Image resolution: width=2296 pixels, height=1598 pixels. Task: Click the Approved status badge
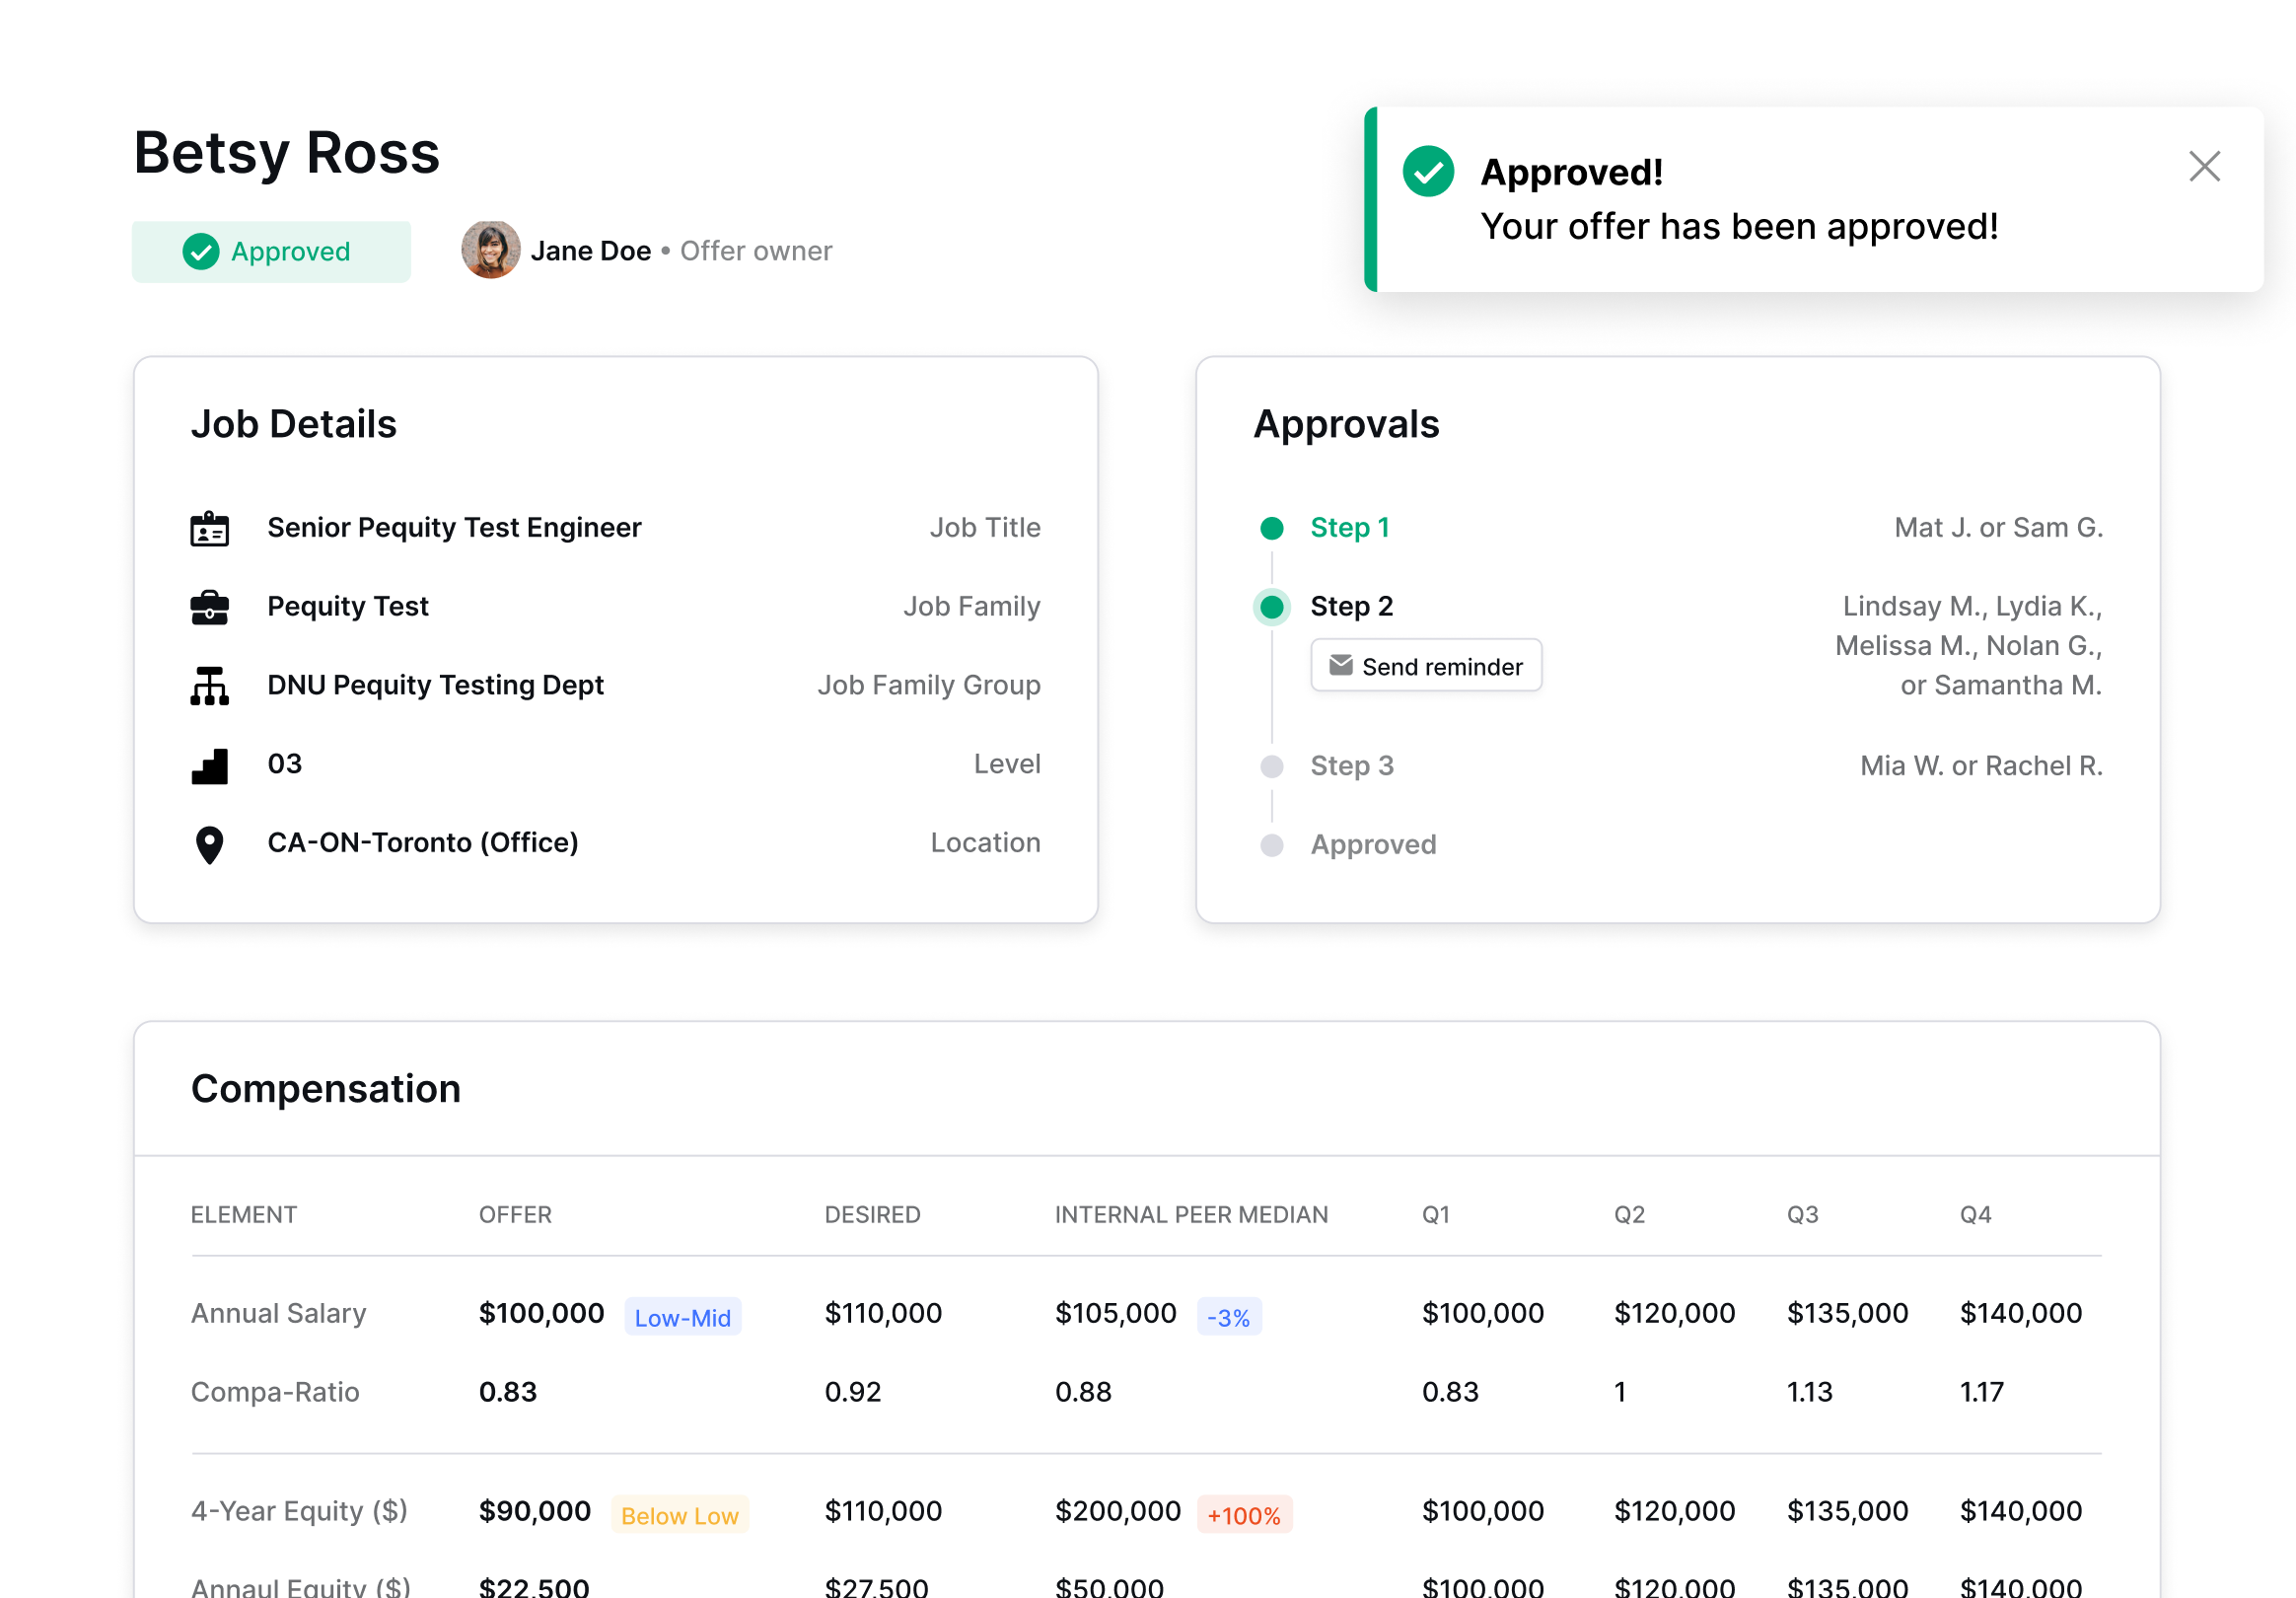pyautogui.click(x=271, y=252)
